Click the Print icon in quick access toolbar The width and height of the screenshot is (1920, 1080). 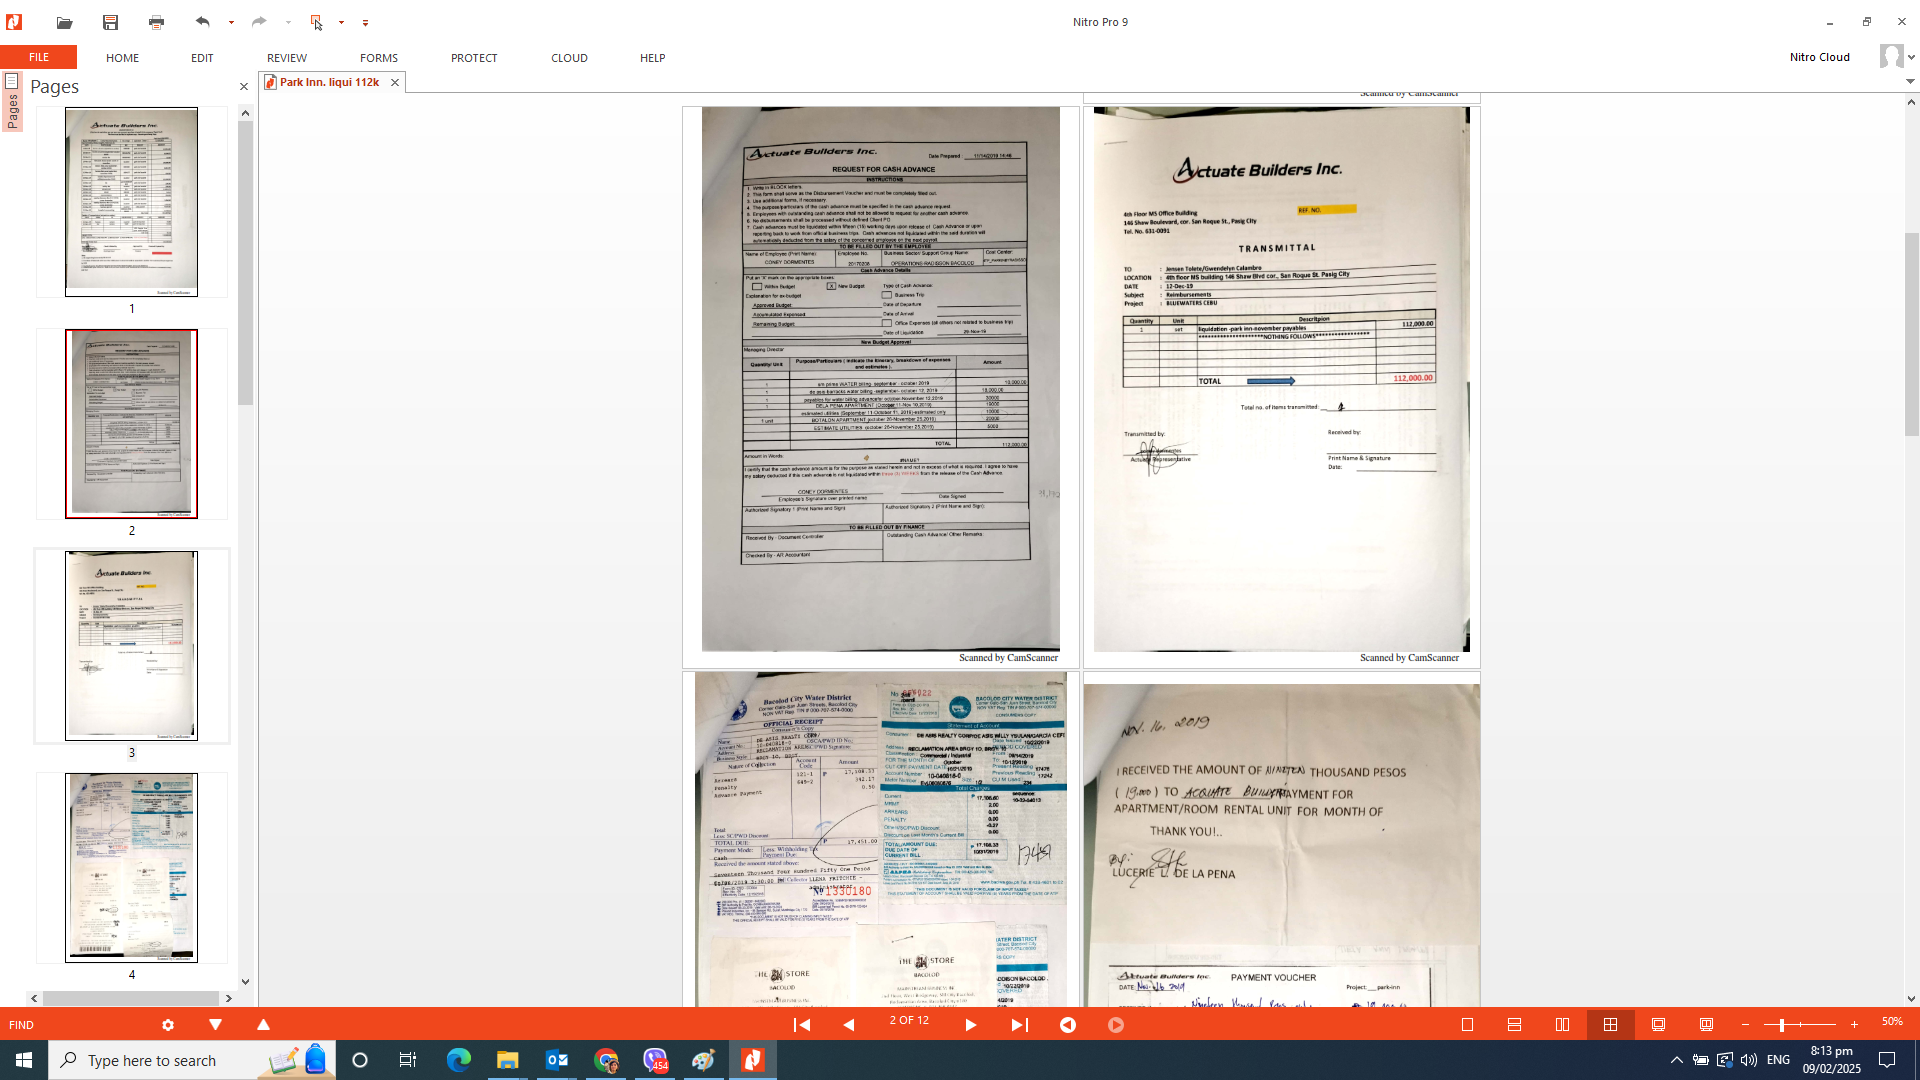pos(156,22)
